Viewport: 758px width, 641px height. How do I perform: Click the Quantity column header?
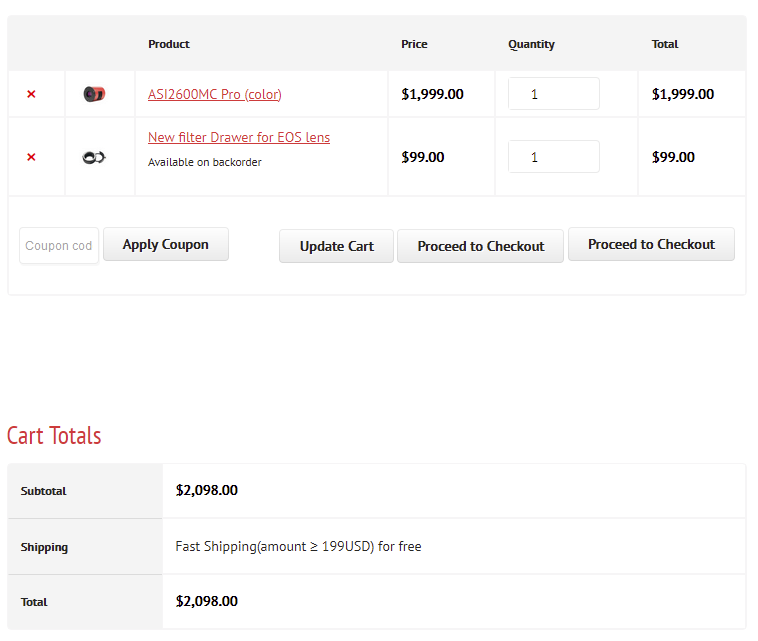coord(531,44)
